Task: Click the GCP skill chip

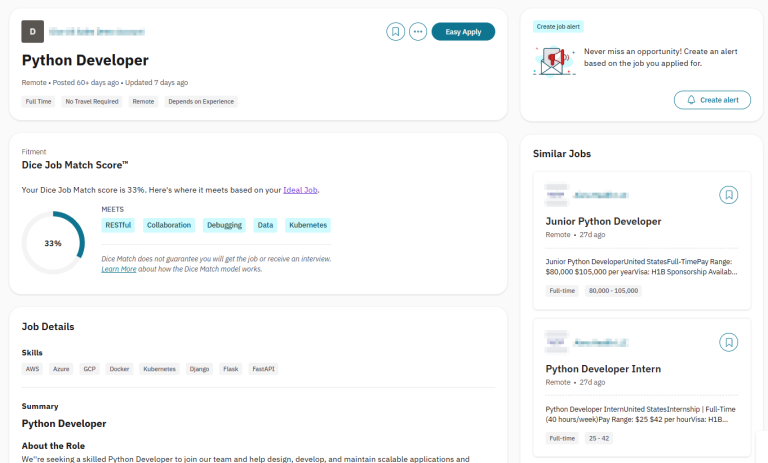Action: point(90,369)
